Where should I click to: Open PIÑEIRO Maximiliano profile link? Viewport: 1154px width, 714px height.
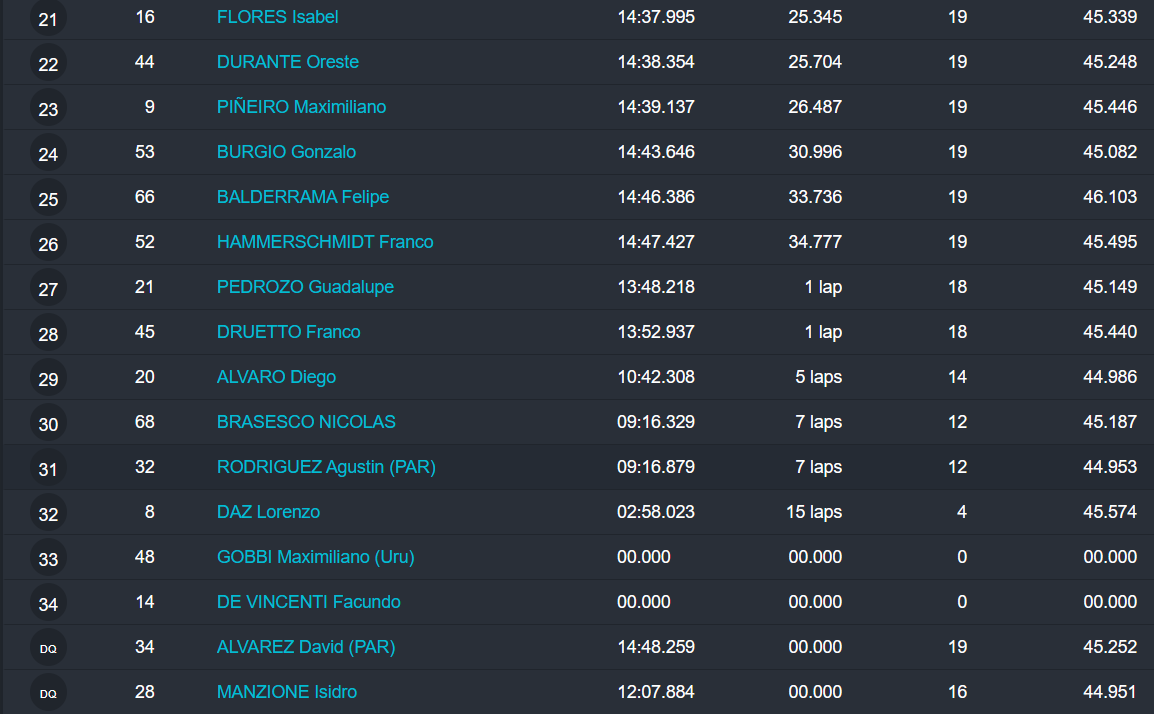coord(301,107)
